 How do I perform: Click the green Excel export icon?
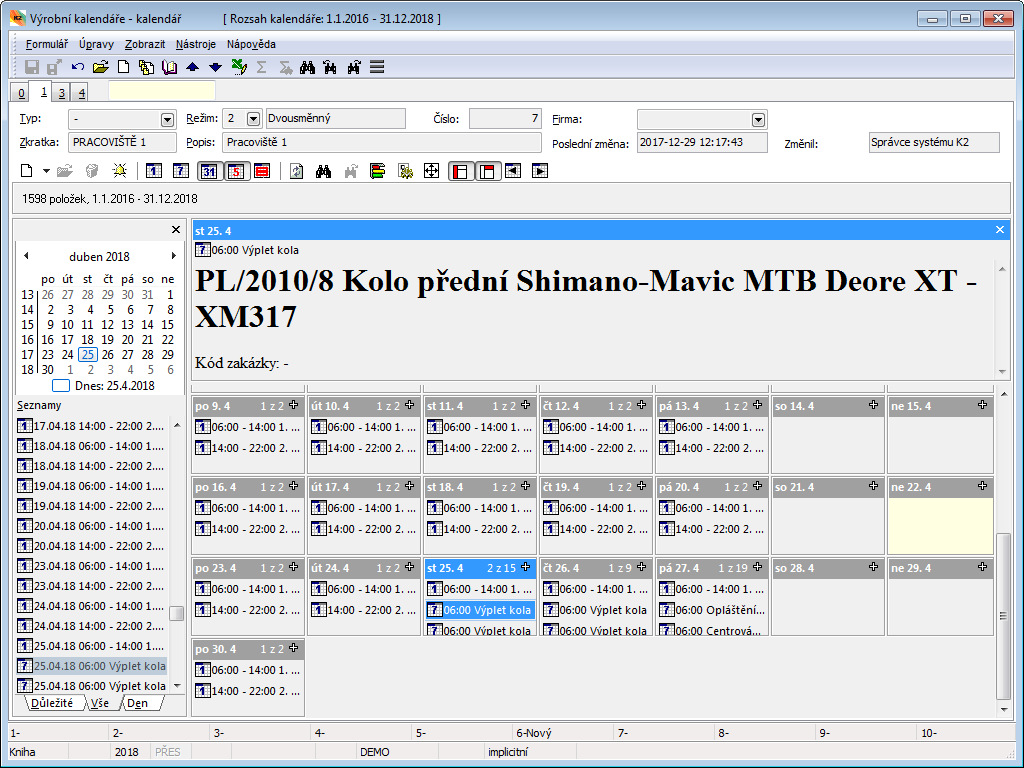coord(239,67)
